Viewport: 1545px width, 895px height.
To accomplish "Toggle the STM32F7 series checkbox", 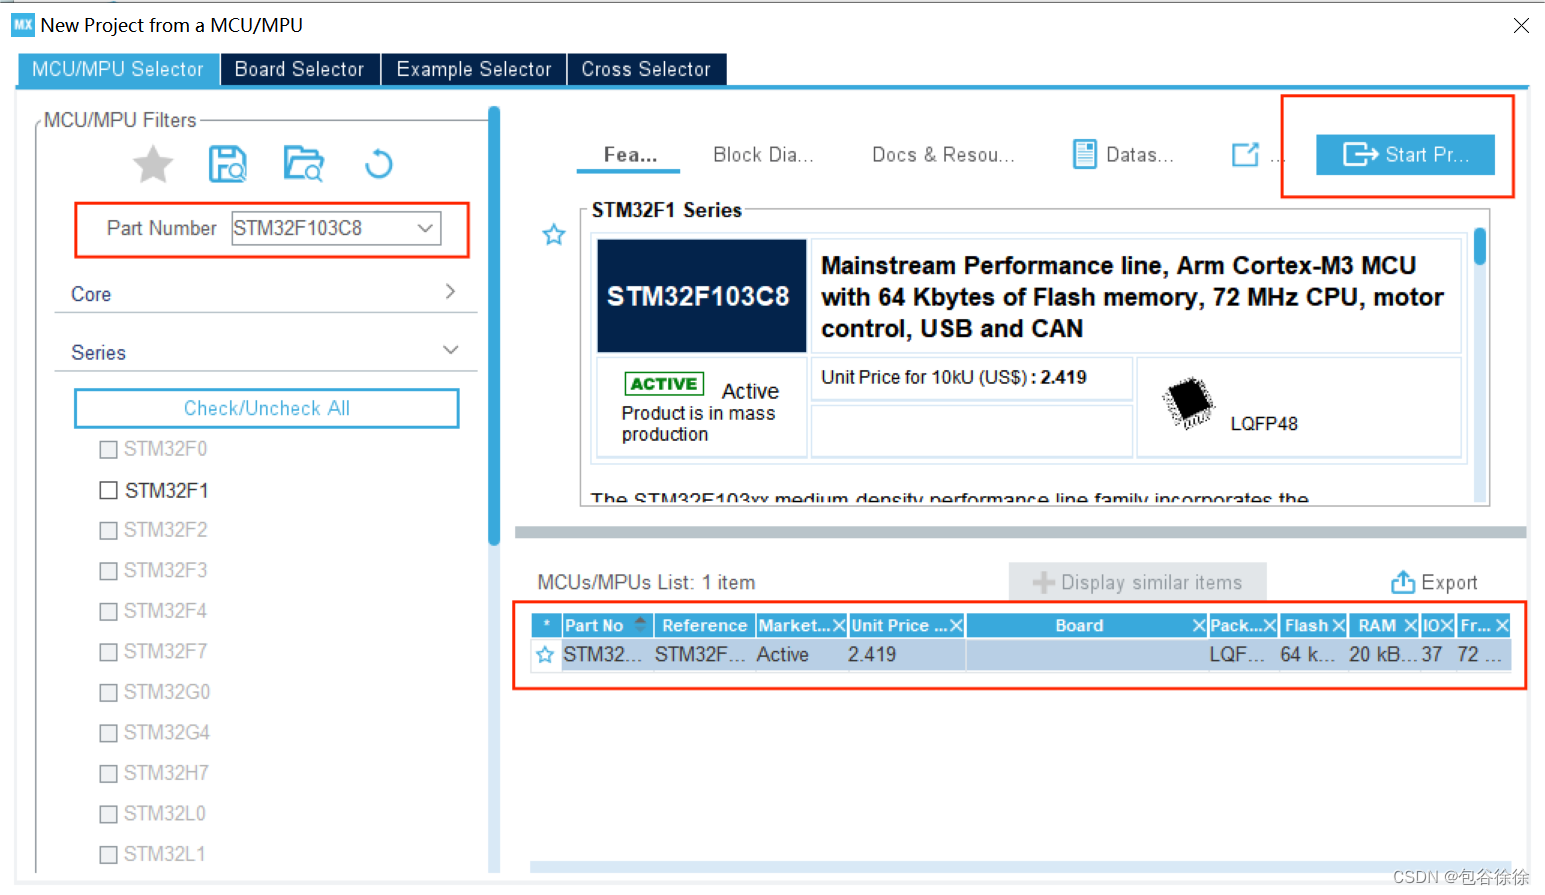I will coord(109,652).
